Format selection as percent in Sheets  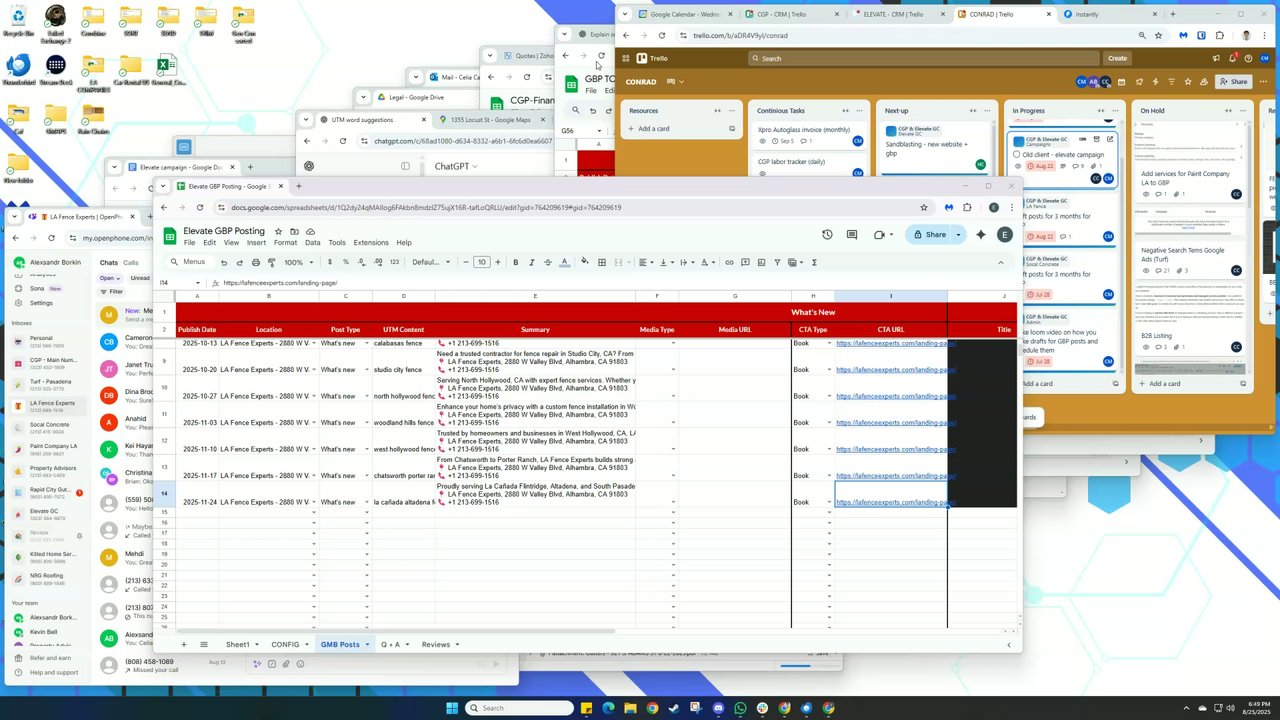[346, 262]
